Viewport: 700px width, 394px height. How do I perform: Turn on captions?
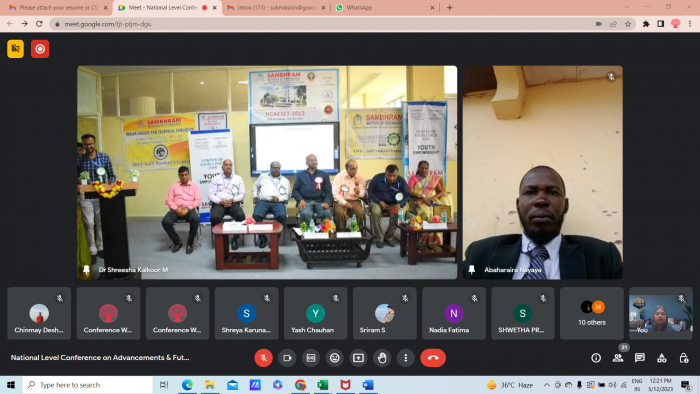[x=311, y=358]
